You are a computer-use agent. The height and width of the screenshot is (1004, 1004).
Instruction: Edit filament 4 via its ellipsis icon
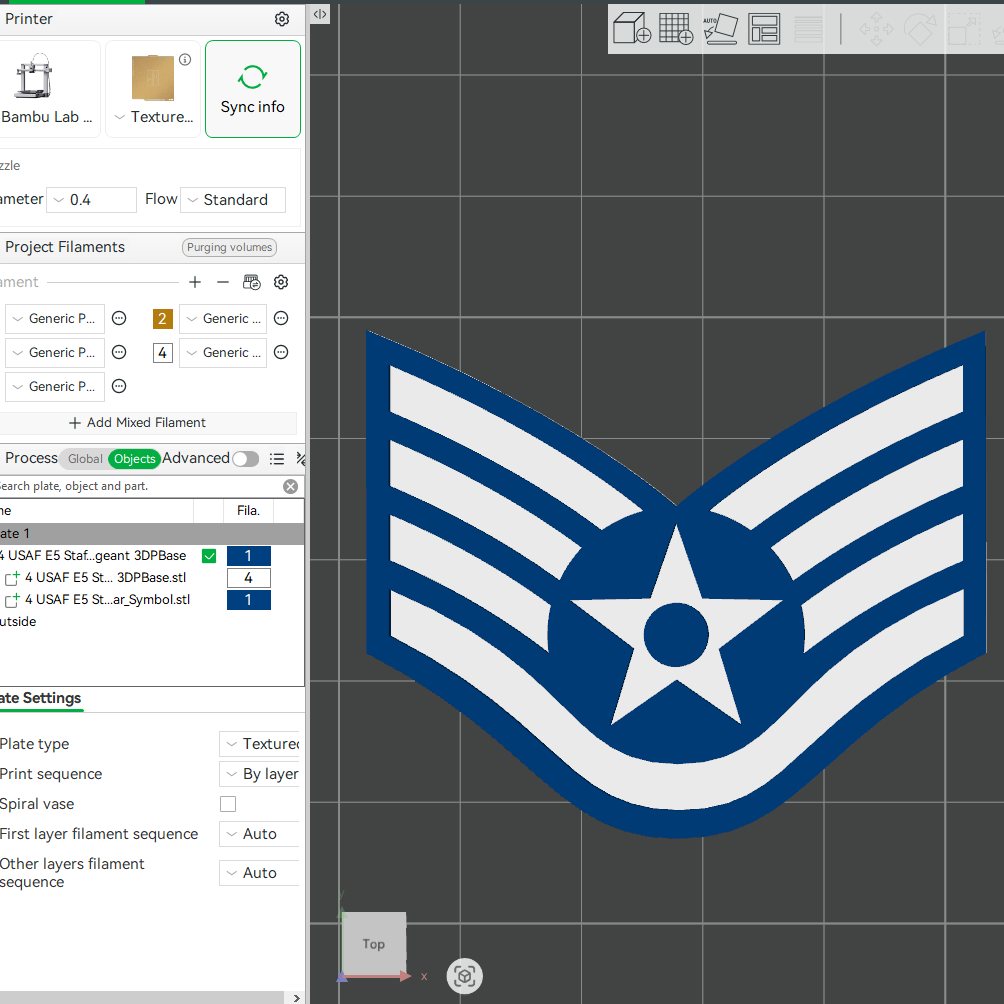[281, 352]
